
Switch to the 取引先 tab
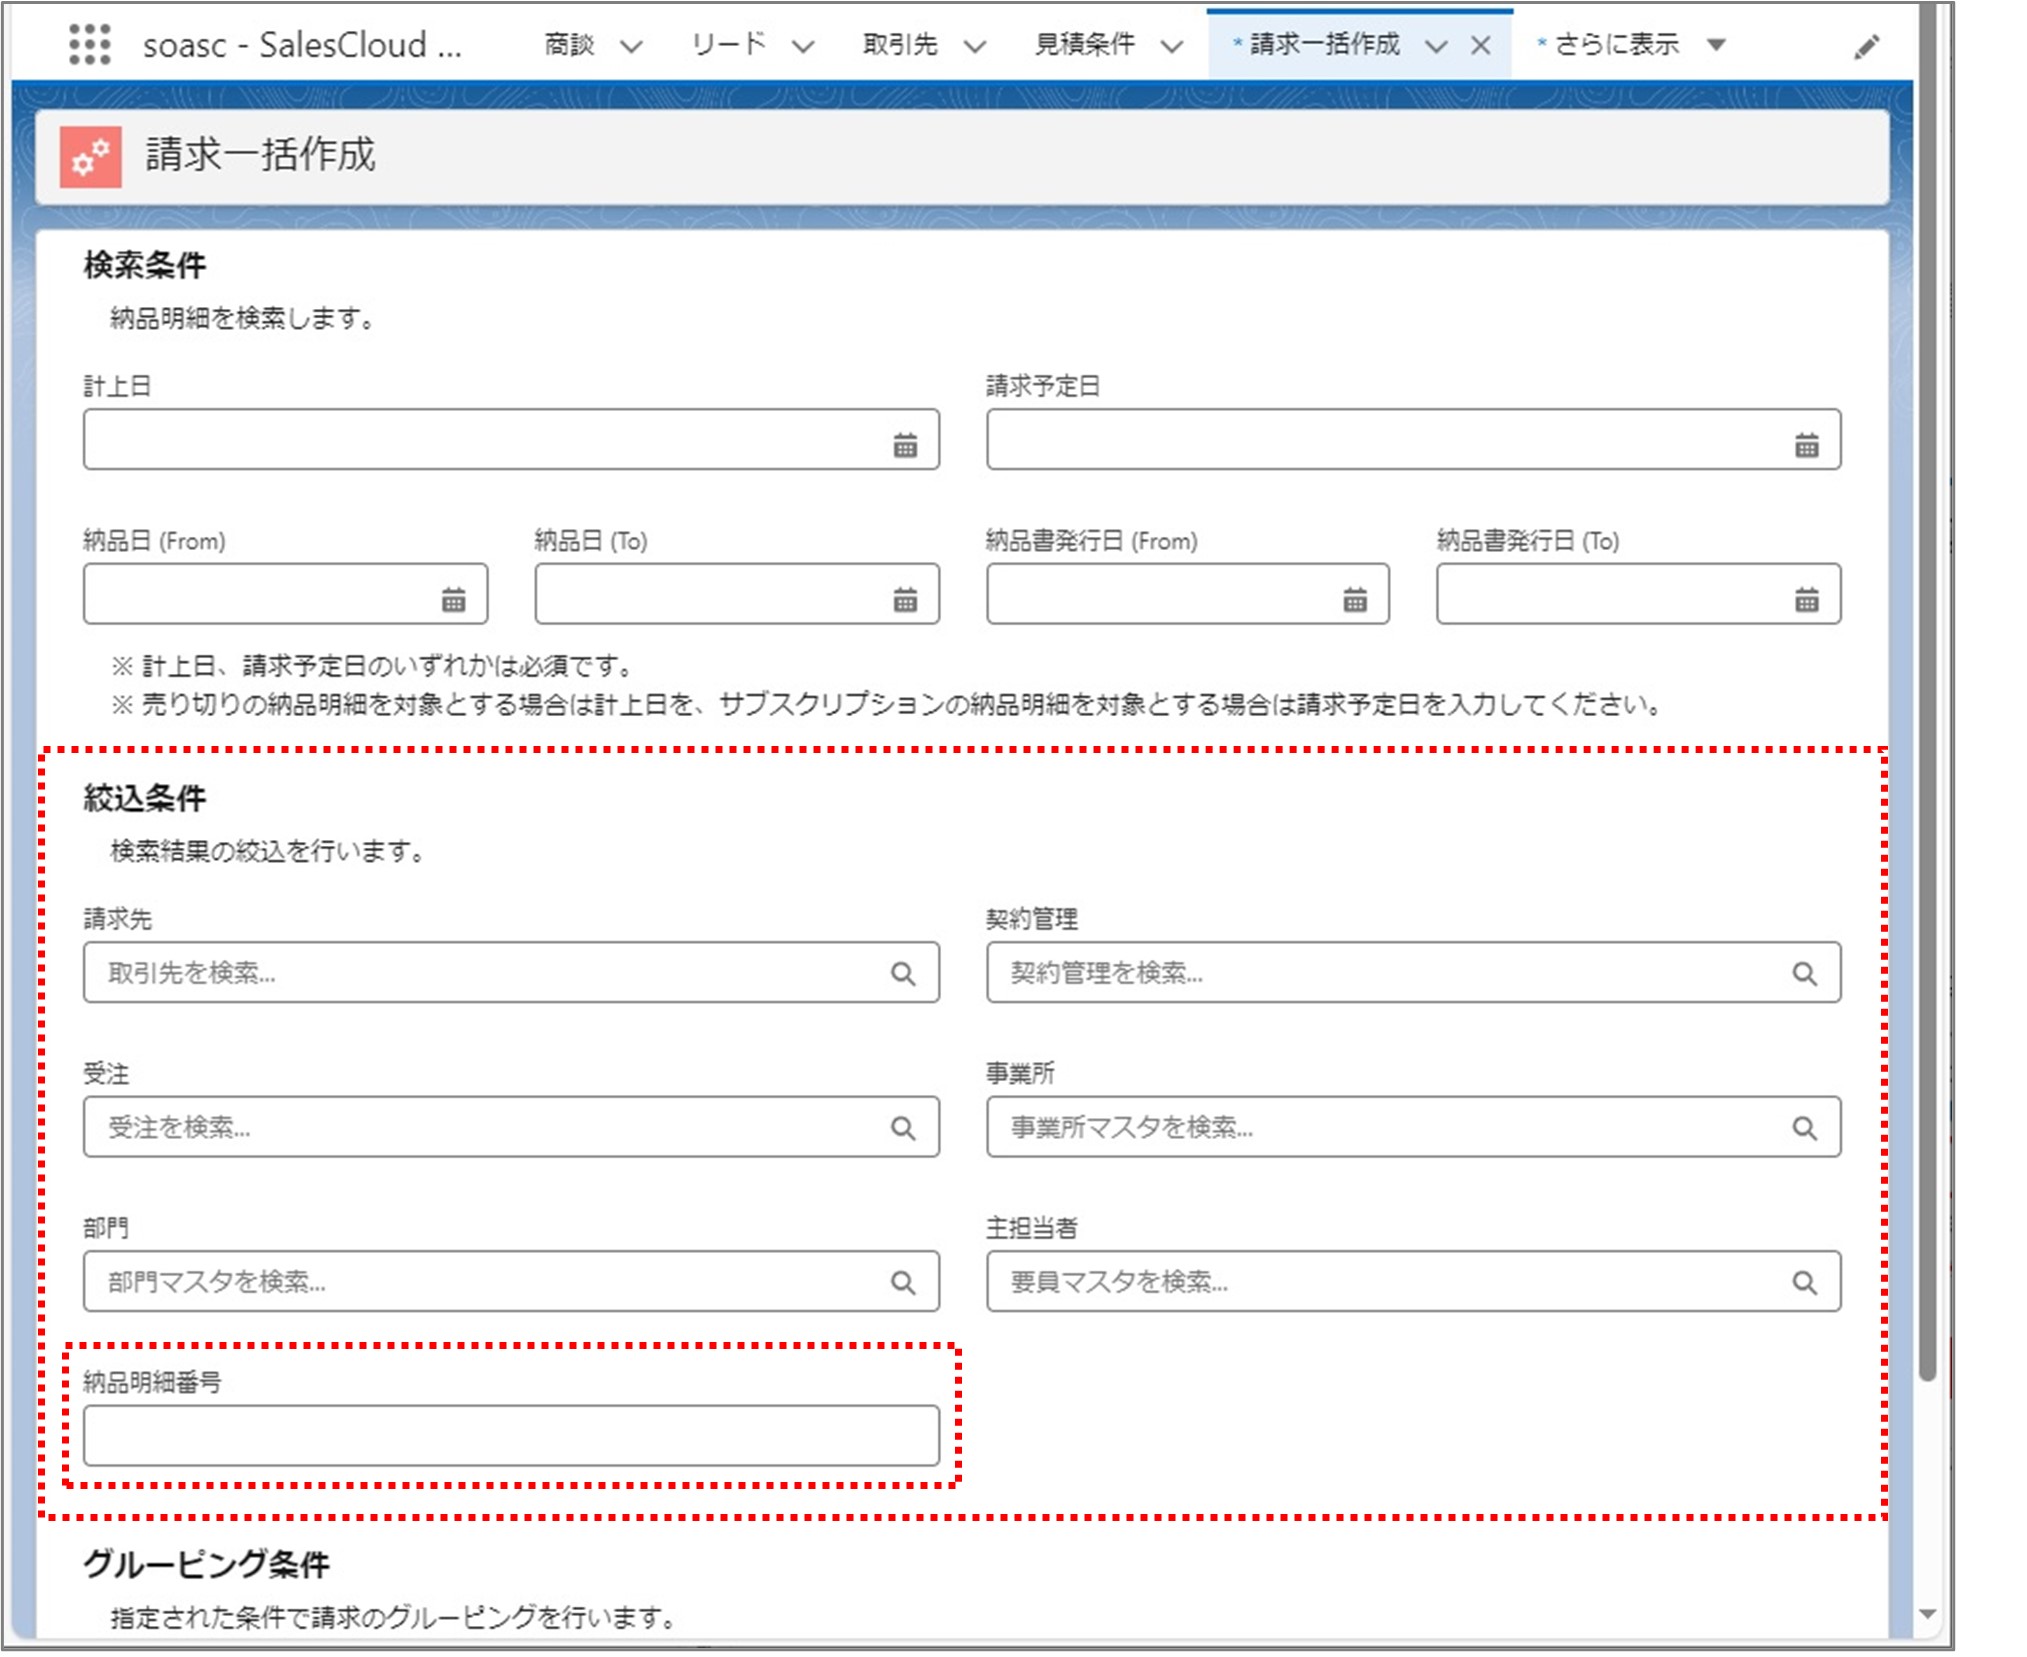[x=900, y=45]
